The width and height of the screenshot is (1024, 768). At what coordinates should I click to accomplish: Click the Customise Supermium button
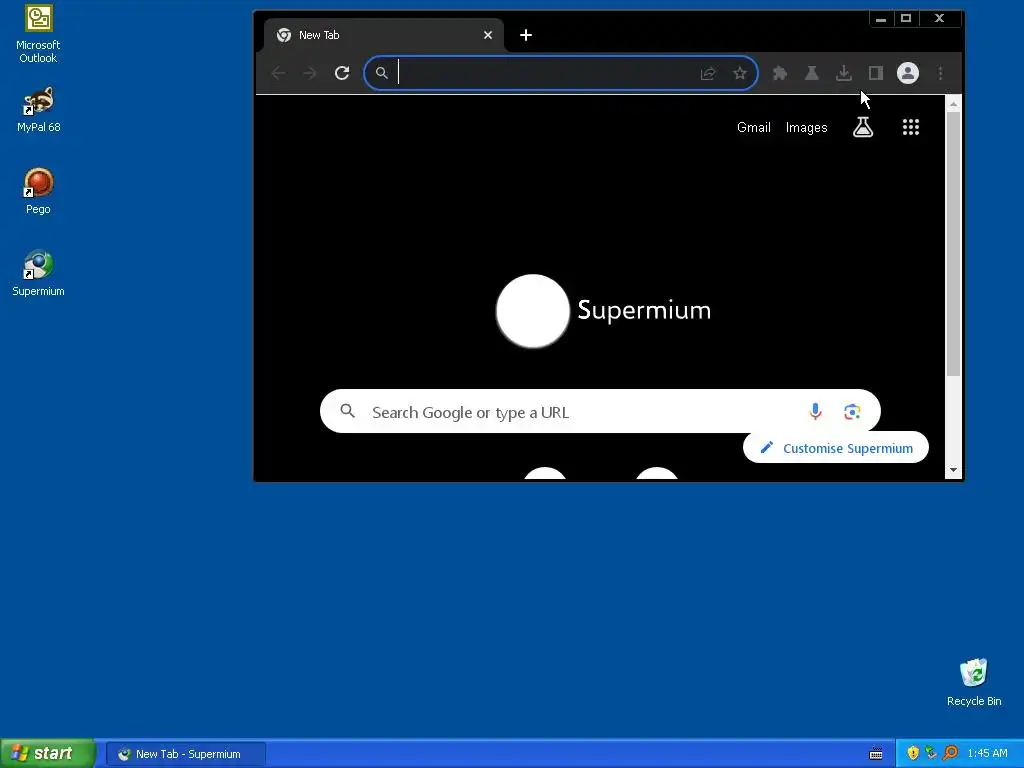[836, 448]
